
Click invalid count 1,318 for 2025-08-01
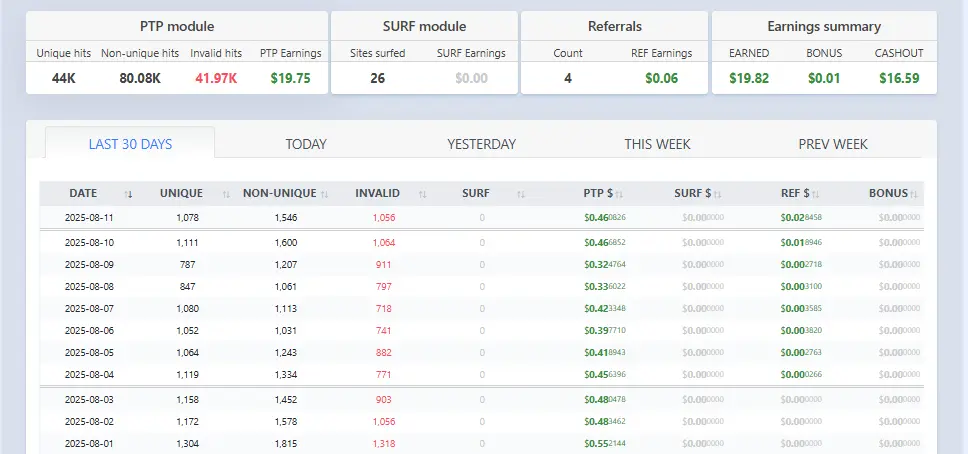[x=383, y=443]
